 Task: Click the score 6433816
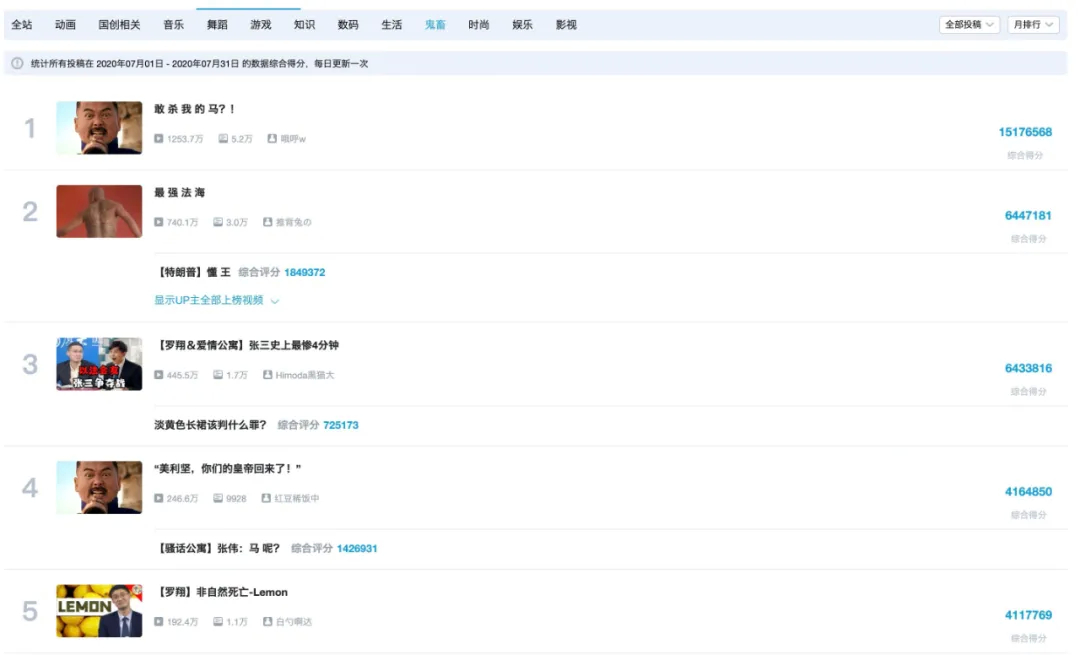click(1028, 368)
